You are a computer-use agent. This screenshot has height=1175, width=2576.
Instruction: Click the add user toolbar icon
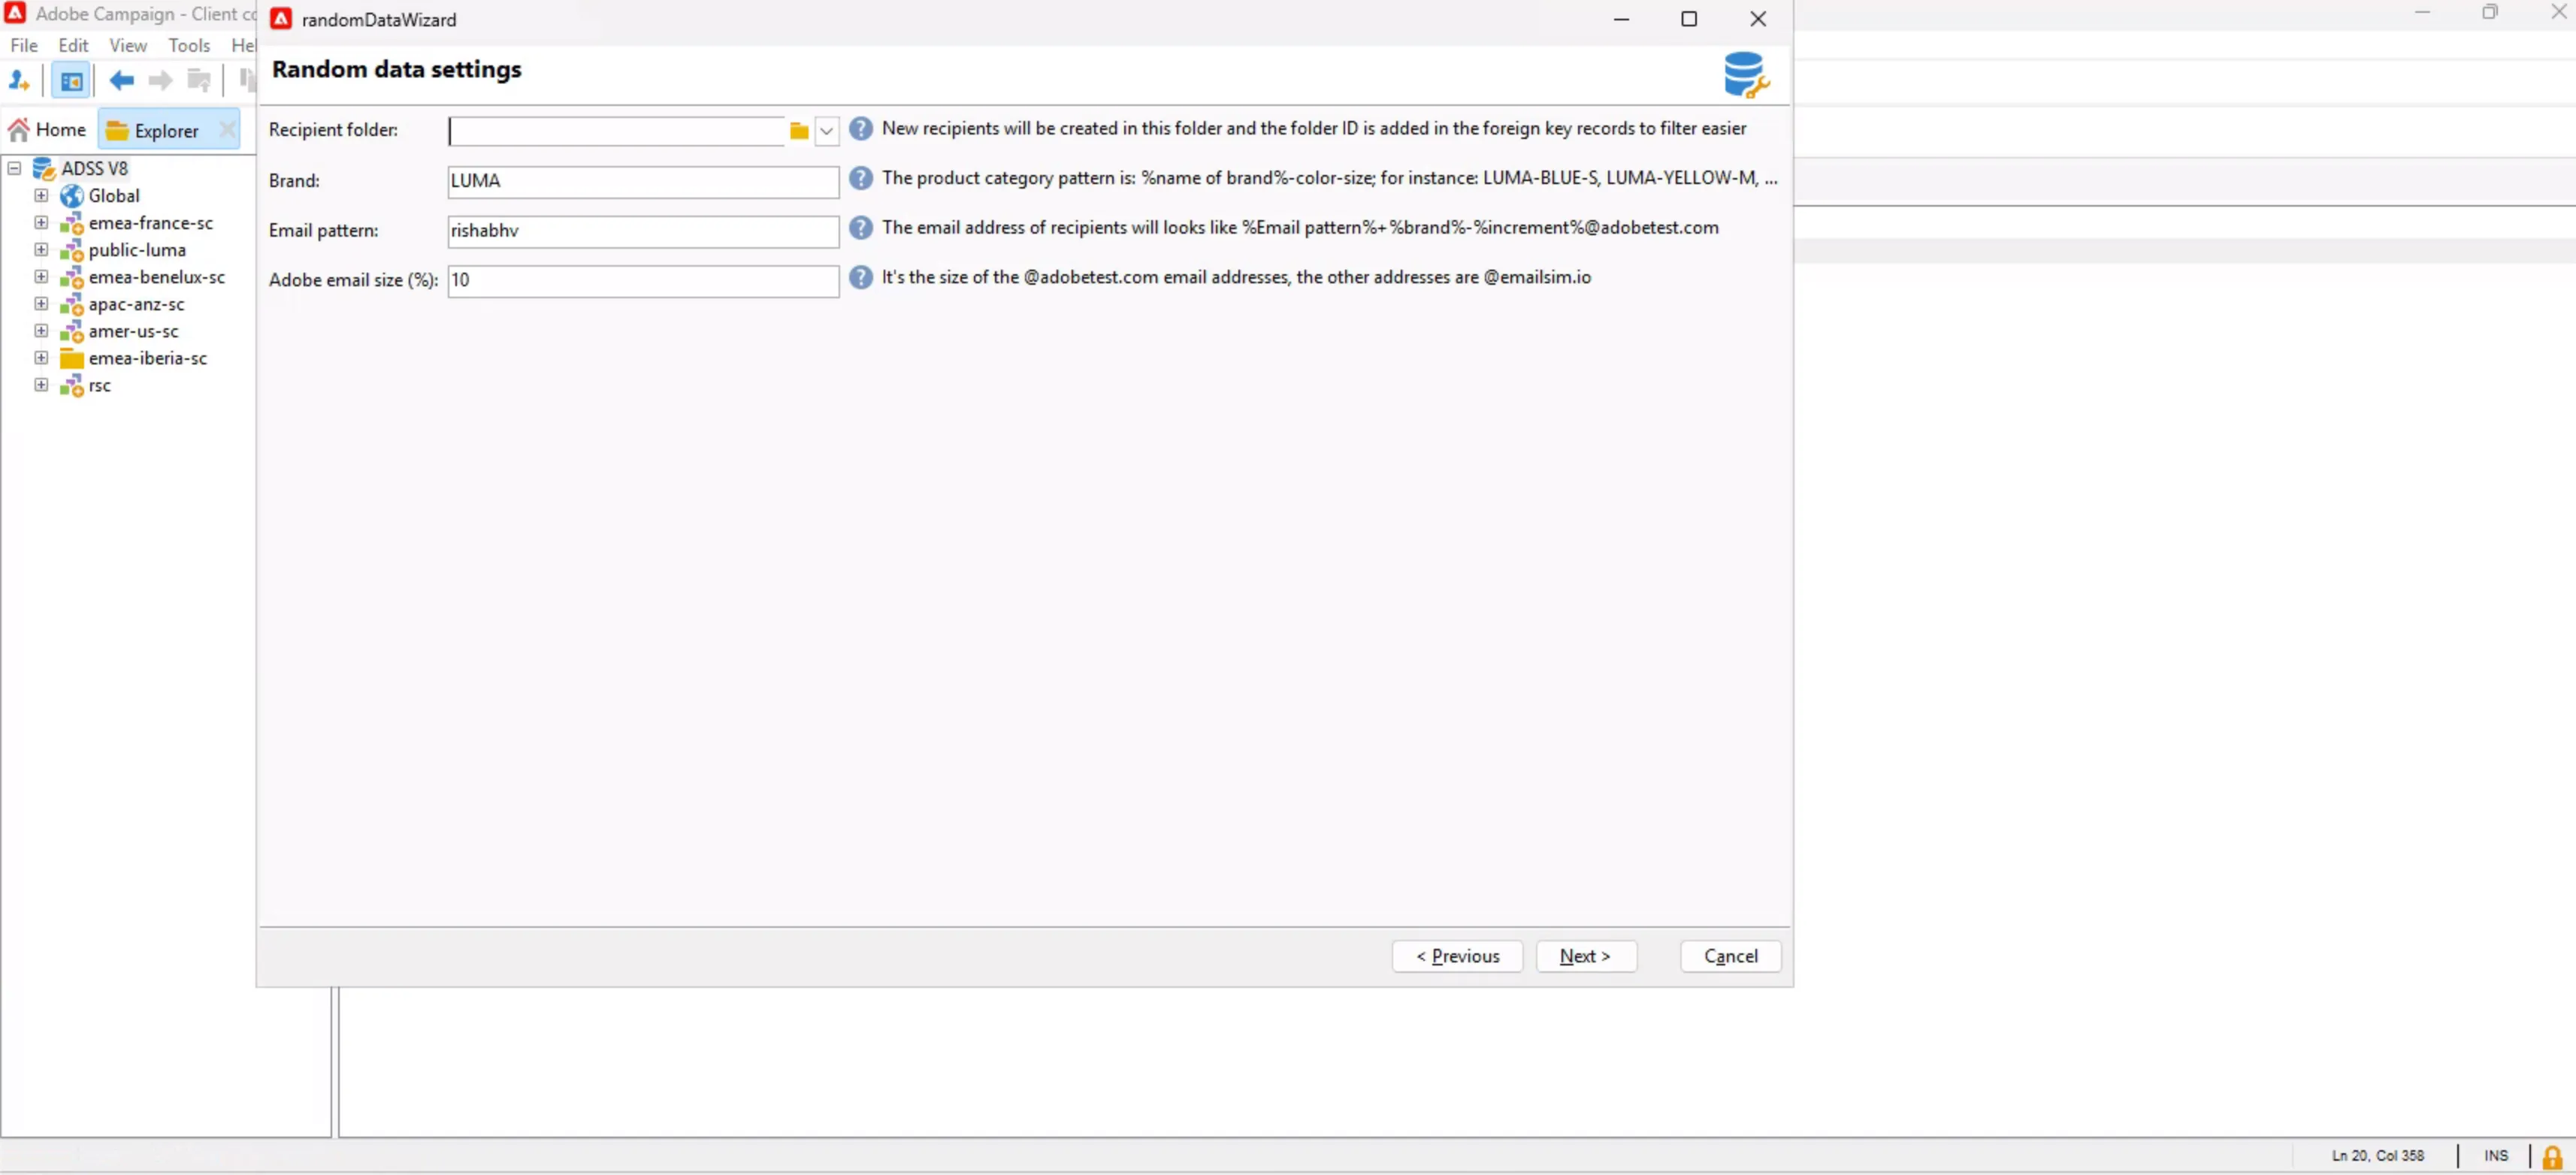point(19,80)
